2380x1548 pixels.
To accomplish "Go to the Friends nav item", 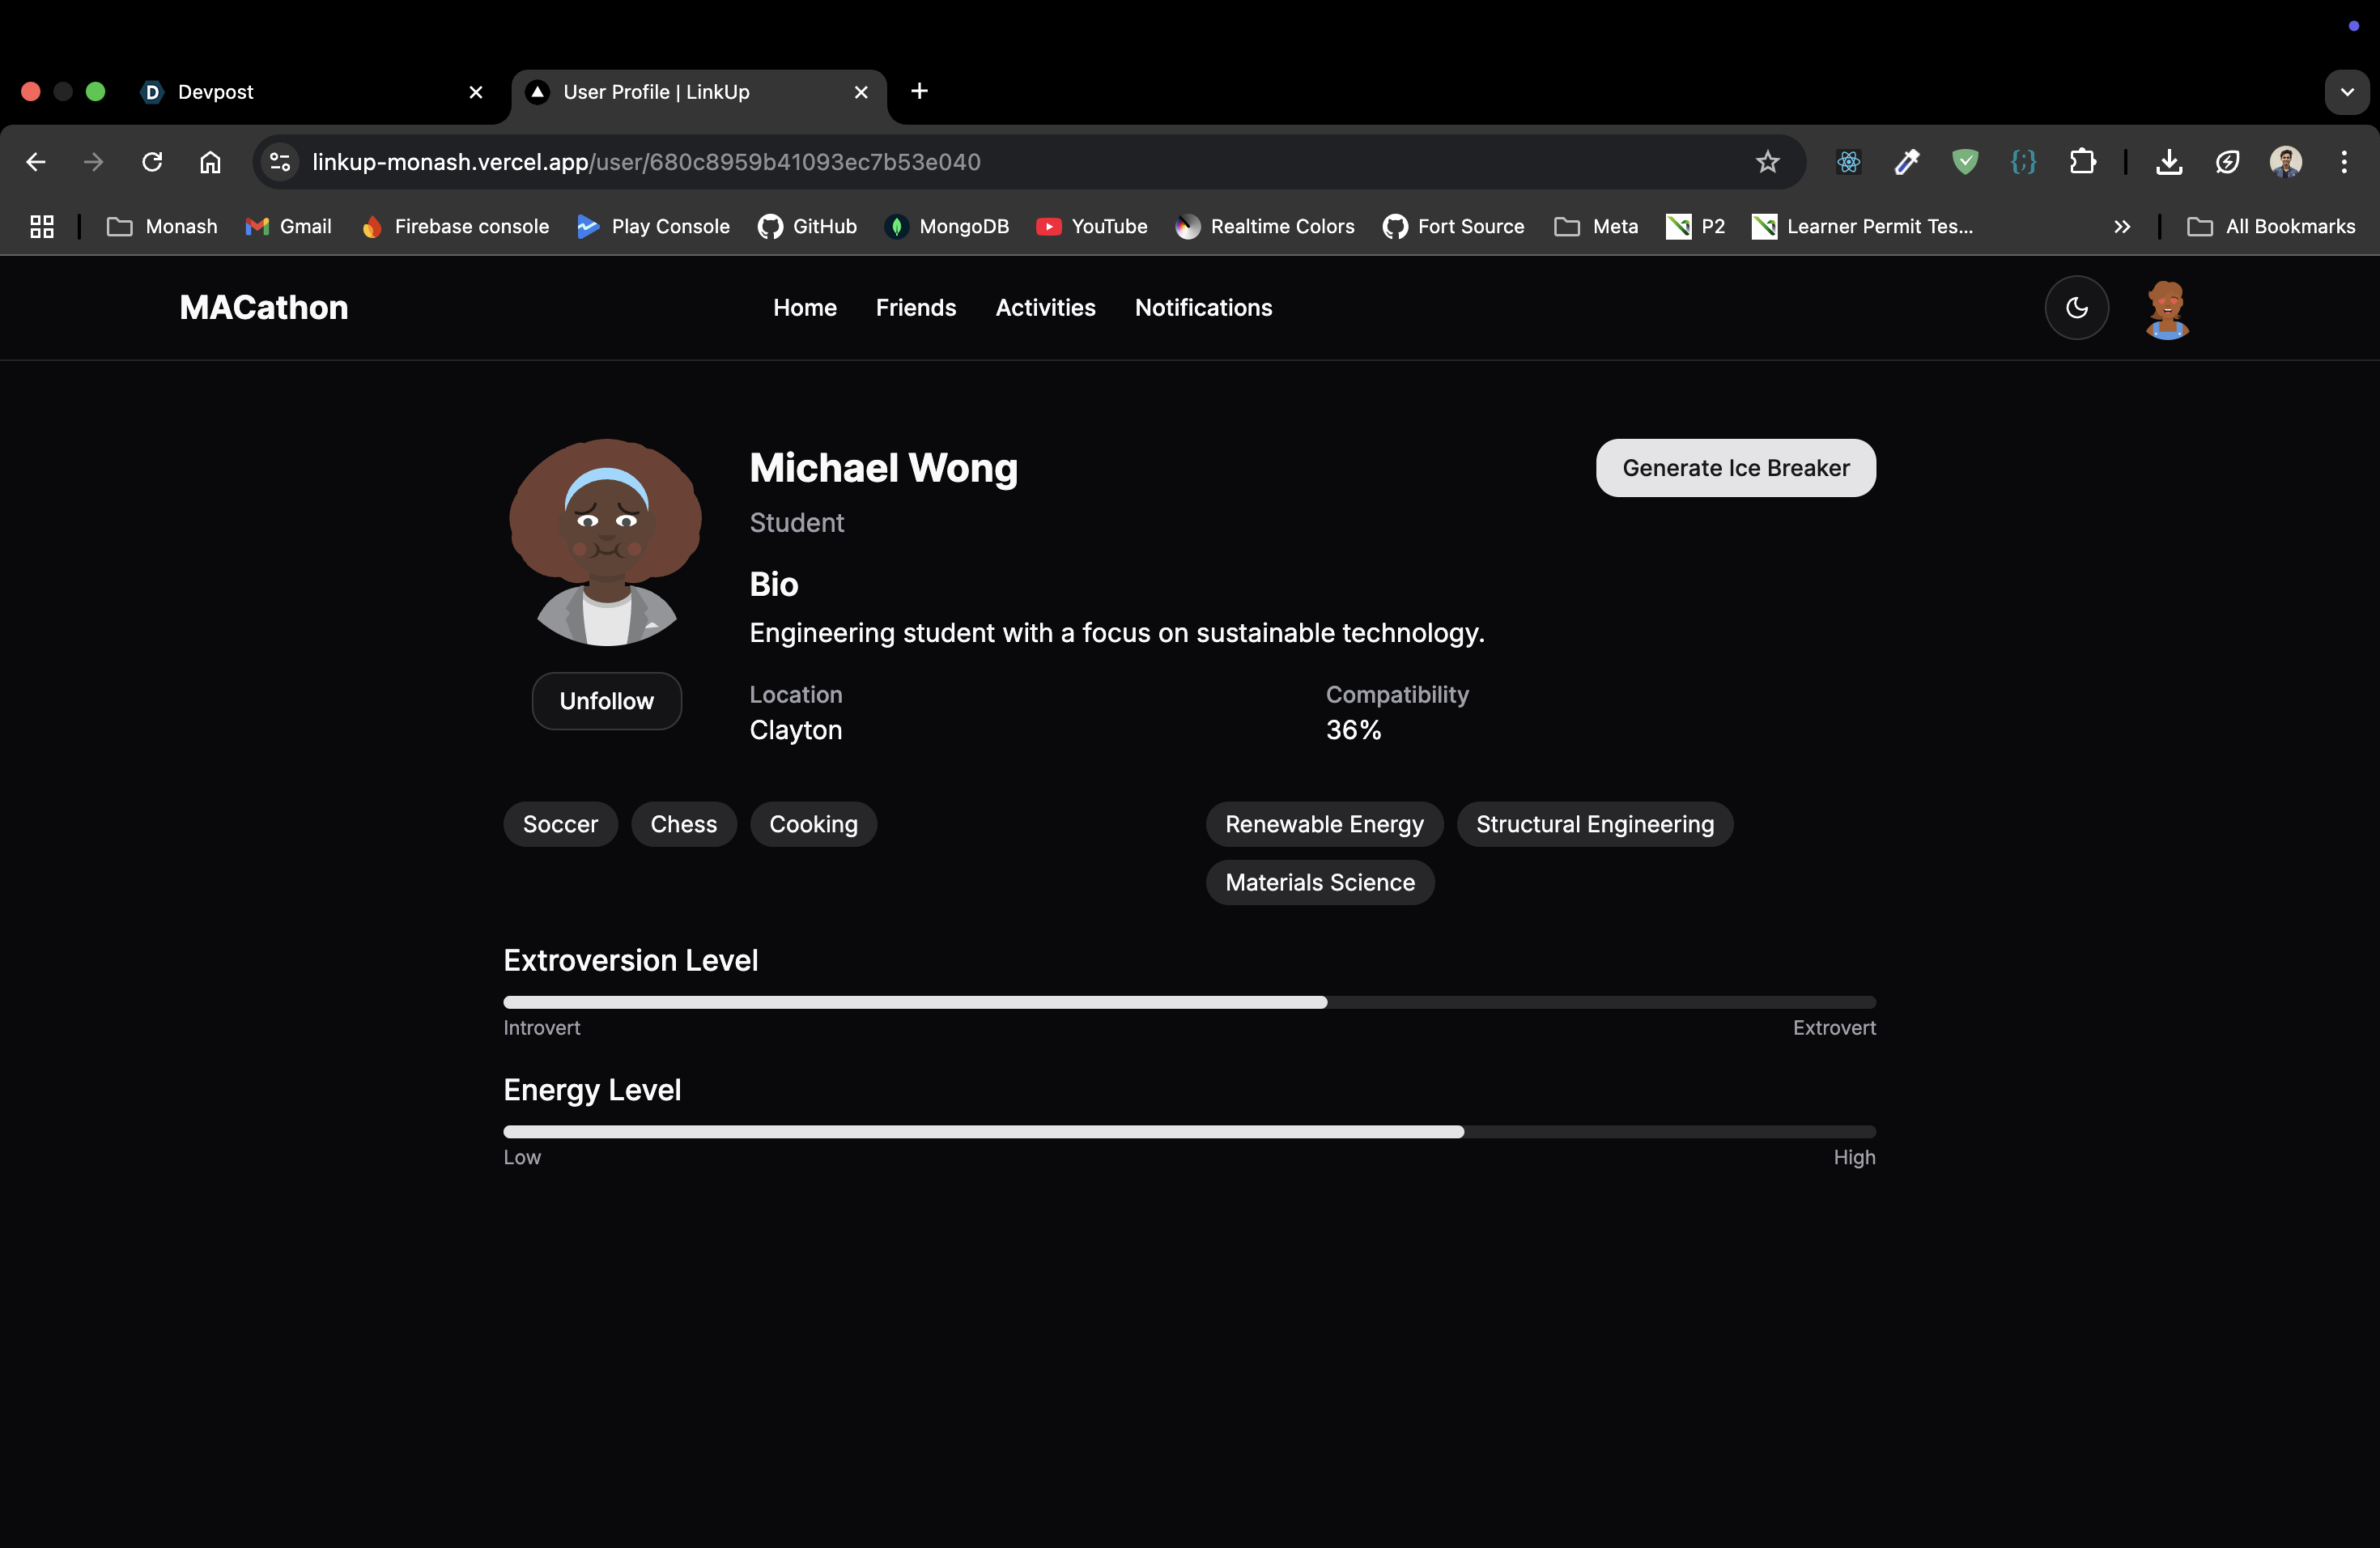I will (x=915, y=308).
